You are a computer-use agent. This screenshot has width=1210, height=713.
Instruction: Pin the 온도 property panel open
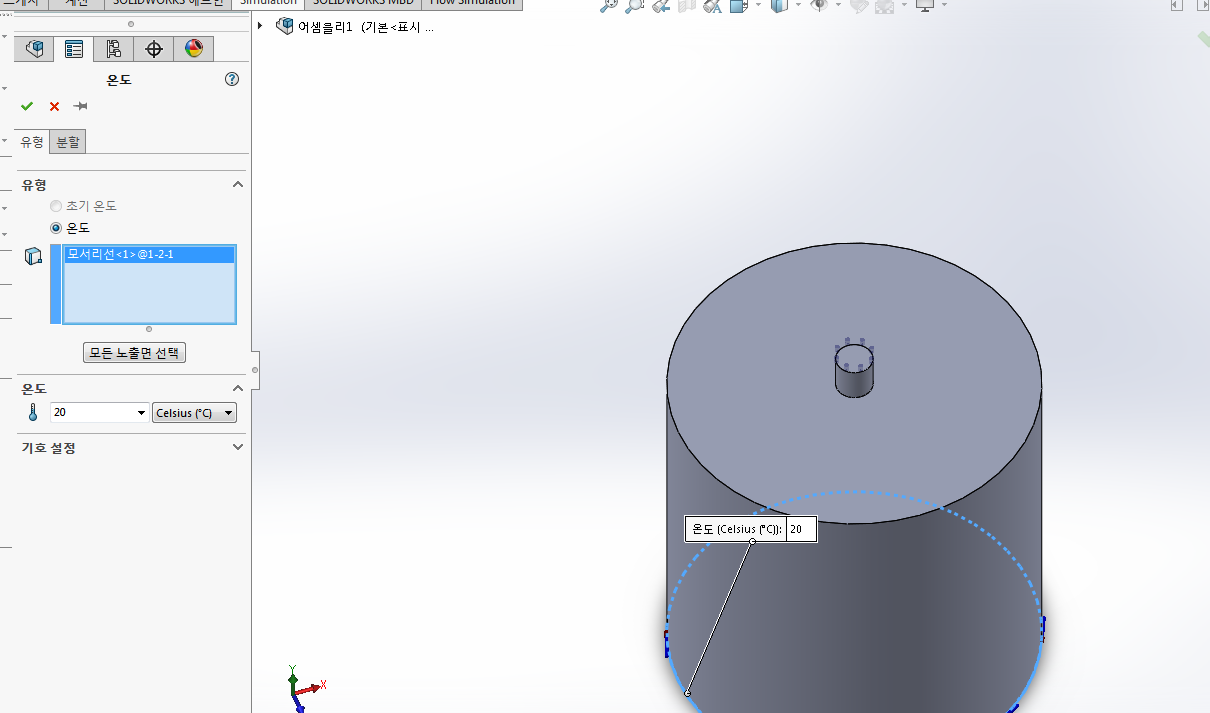tap(81, 106)
